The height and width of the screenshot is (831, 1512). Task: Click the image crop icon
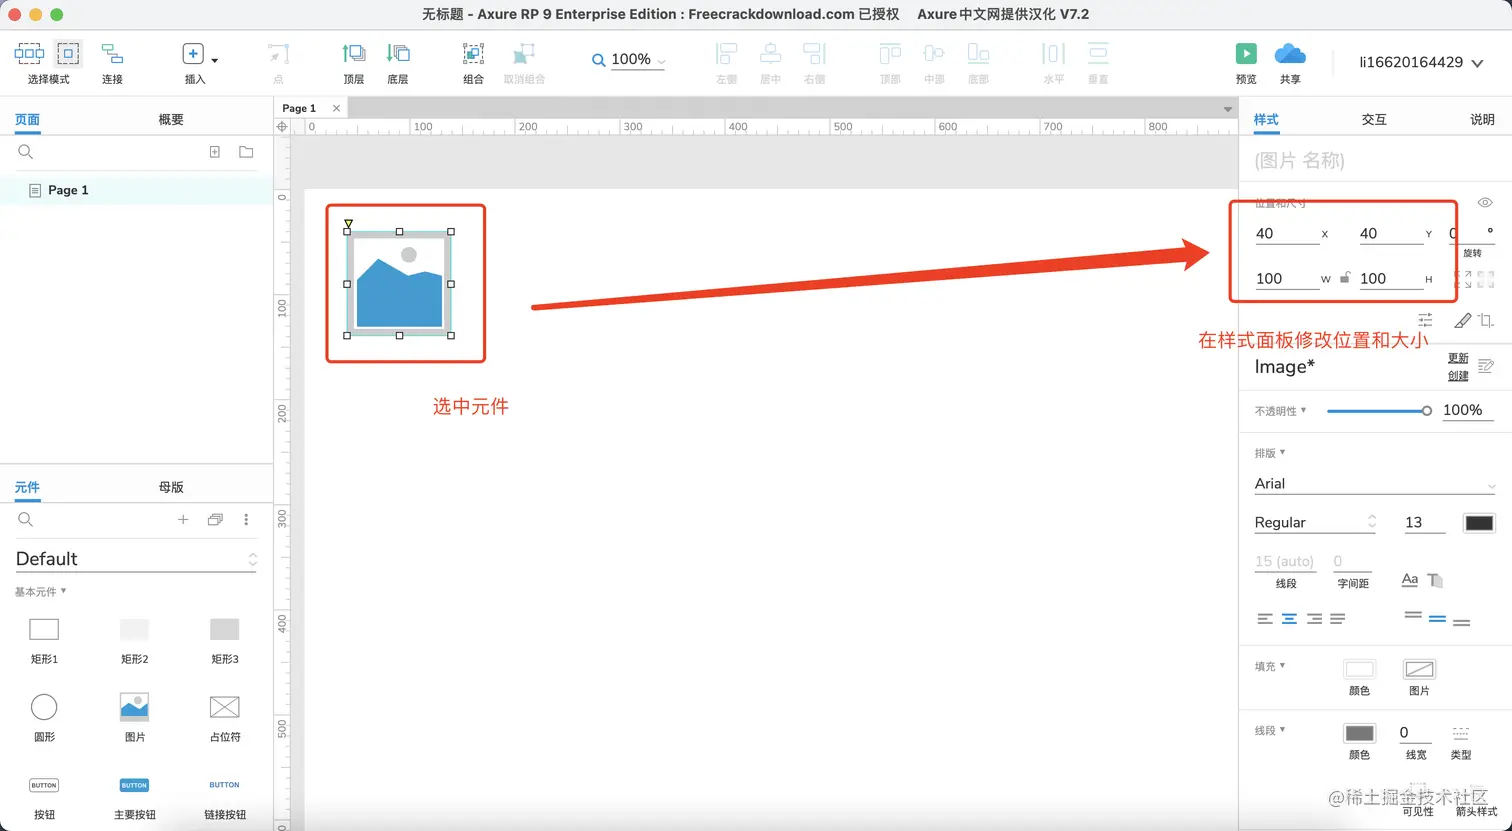(1486, 320)
